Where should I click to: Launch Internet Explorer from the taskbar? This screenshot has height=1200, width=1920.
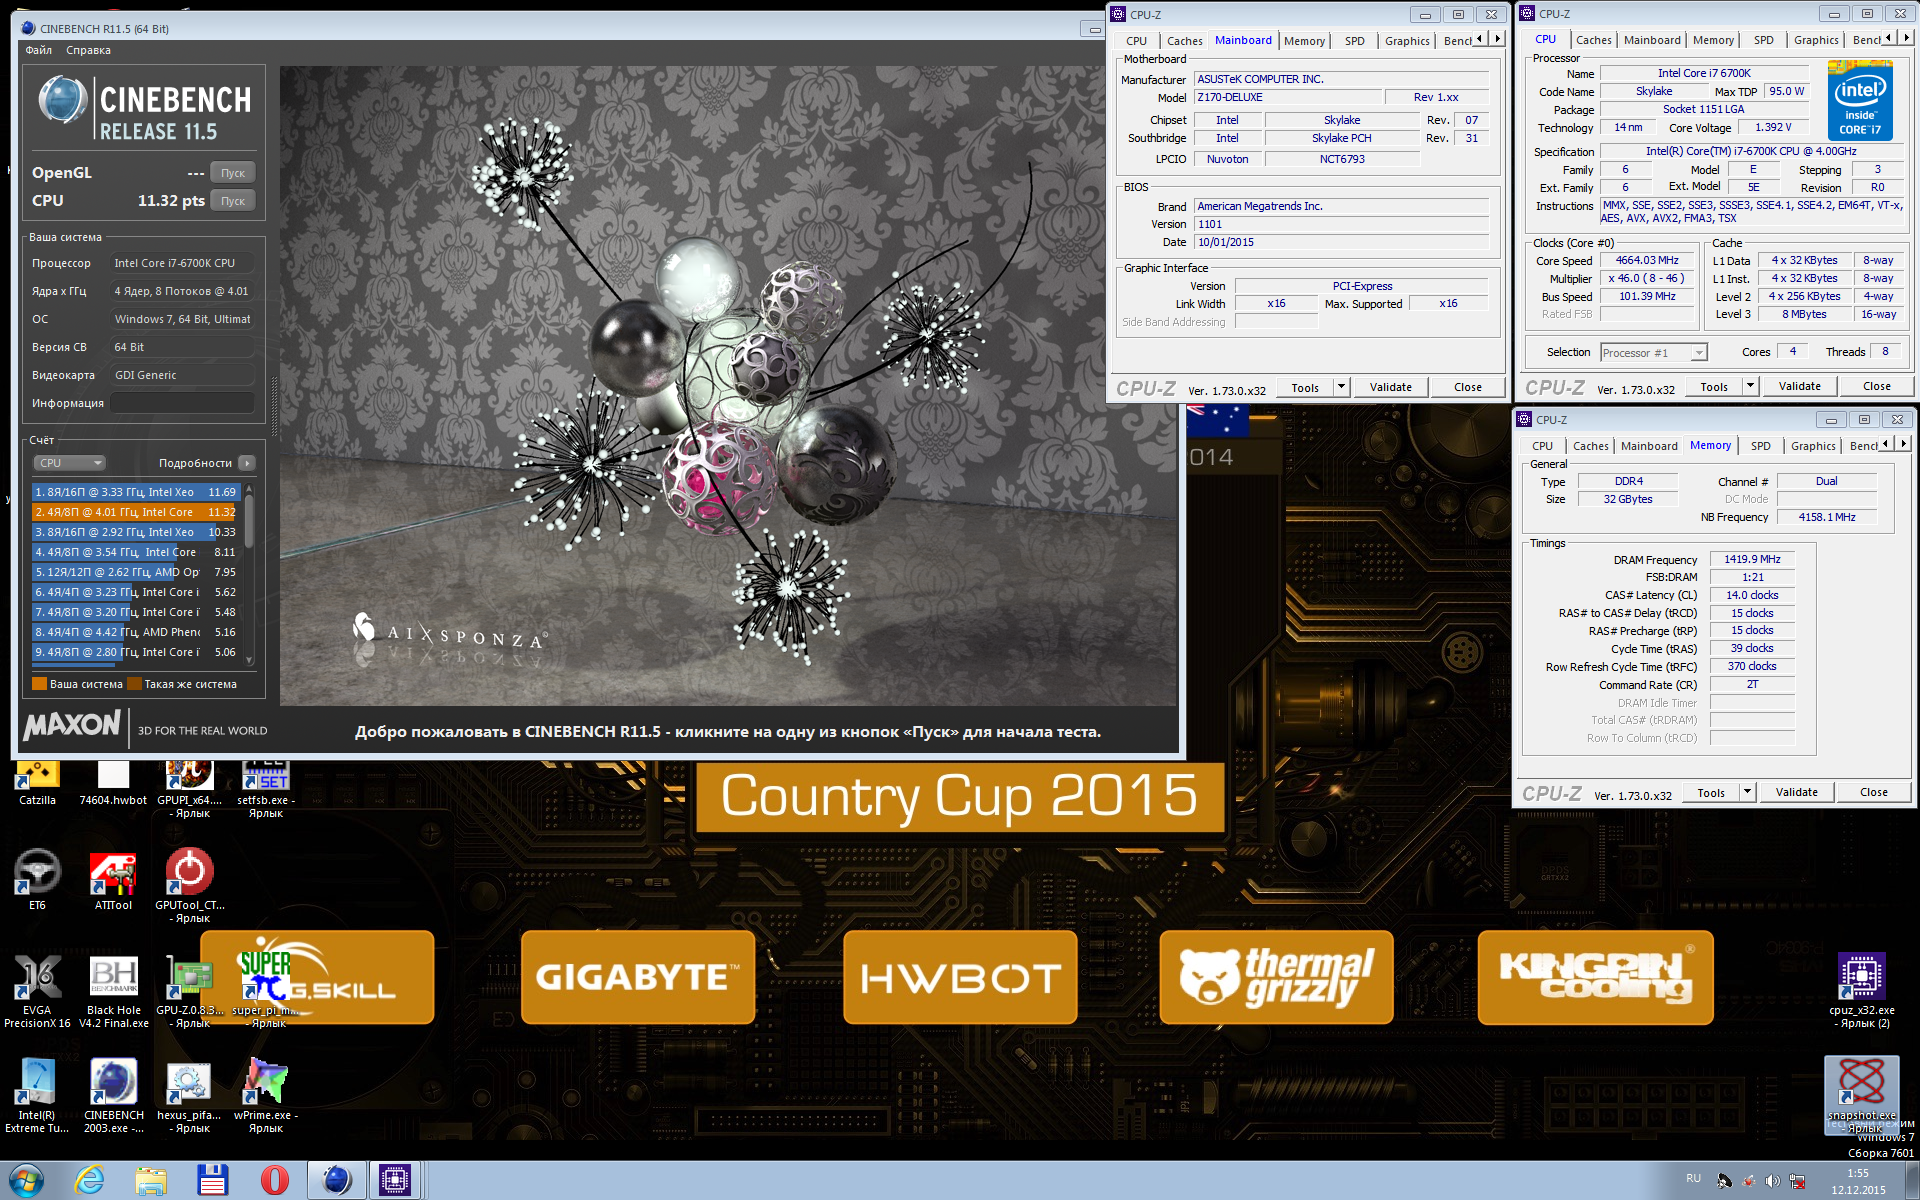click(89, 1180)
